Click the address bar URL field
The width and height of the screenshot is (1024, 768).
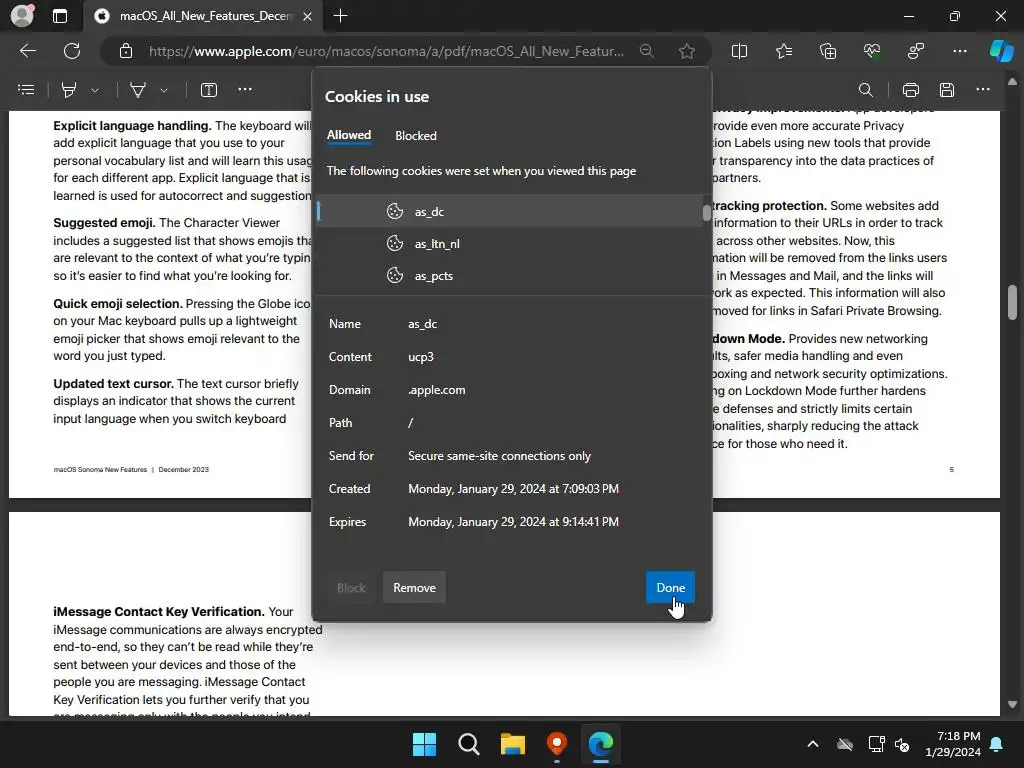[x=387, y=51]
